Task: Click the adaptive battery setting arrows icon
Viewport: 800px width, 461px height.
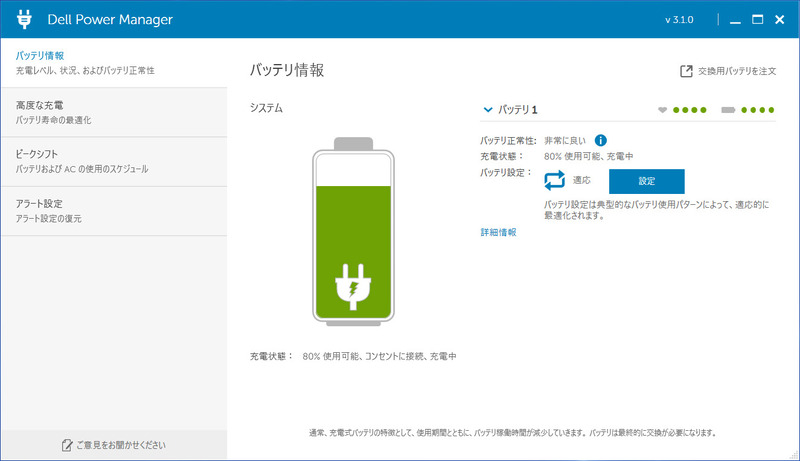Action: [555, 180]
